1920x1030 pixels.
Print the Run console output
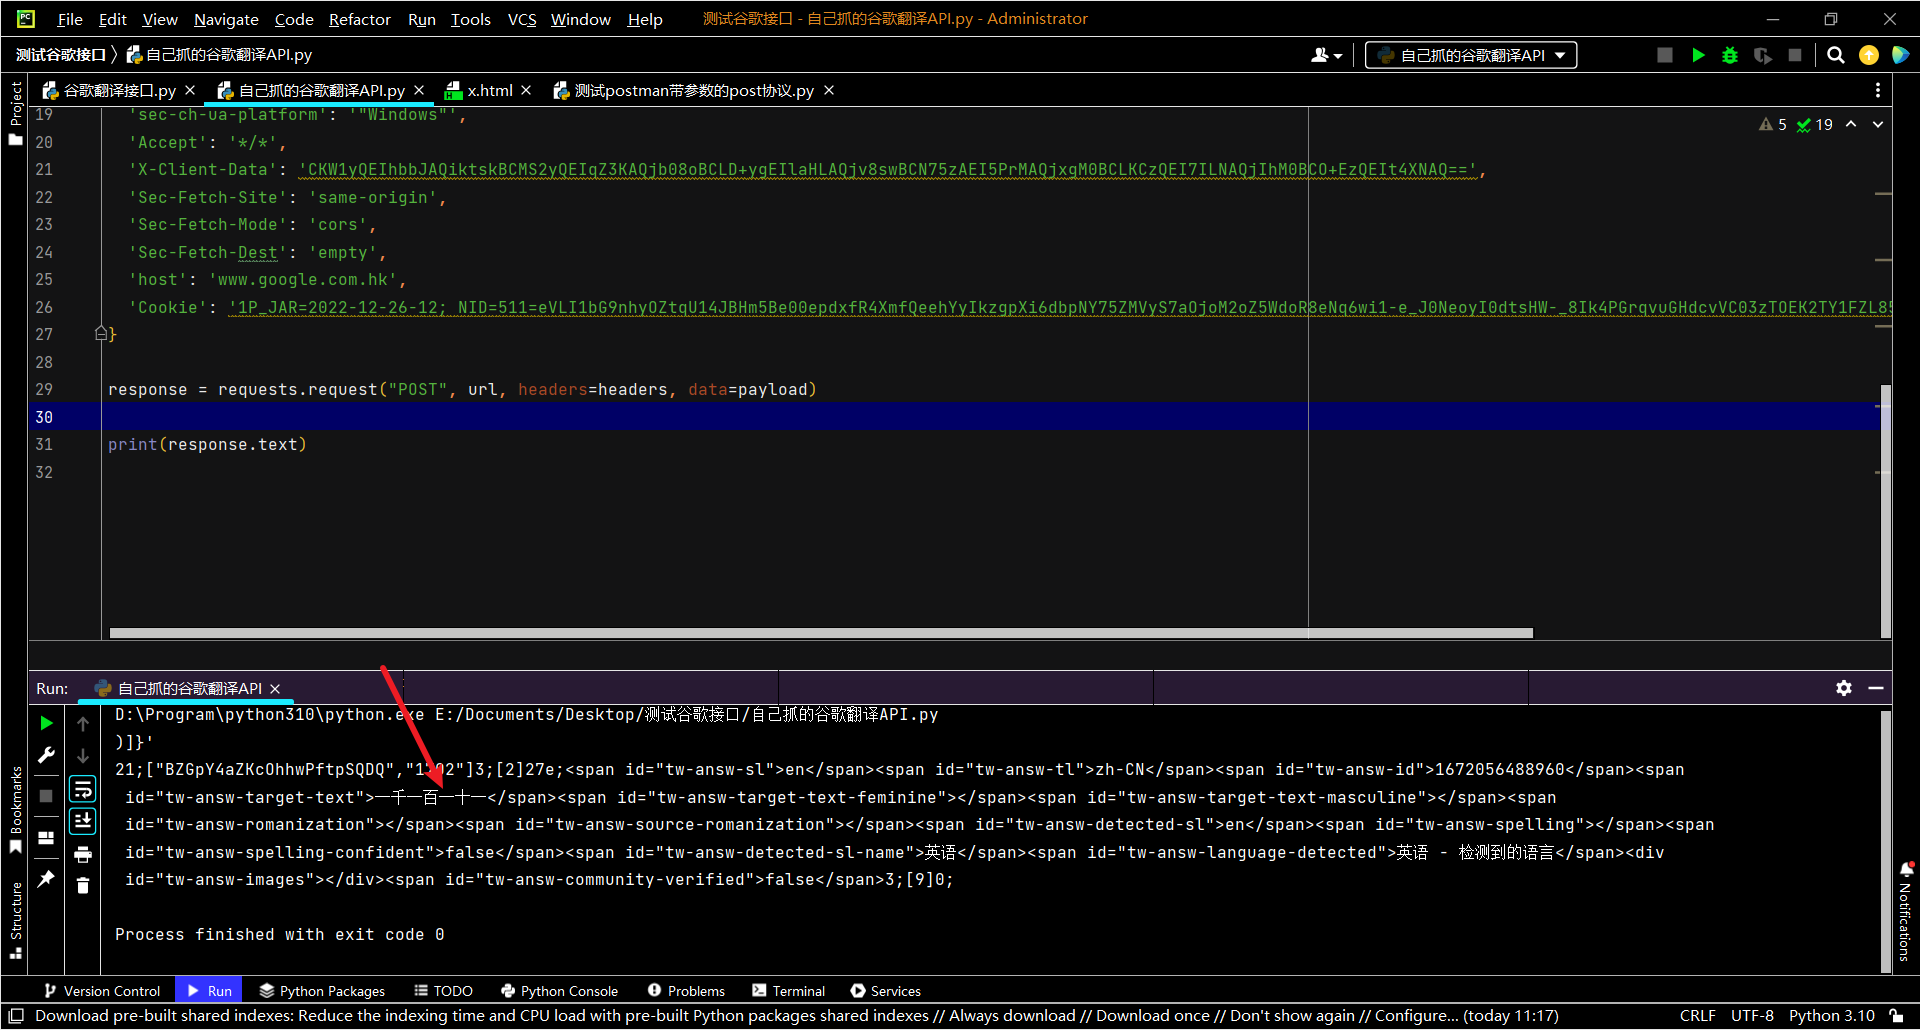[83, 854]
